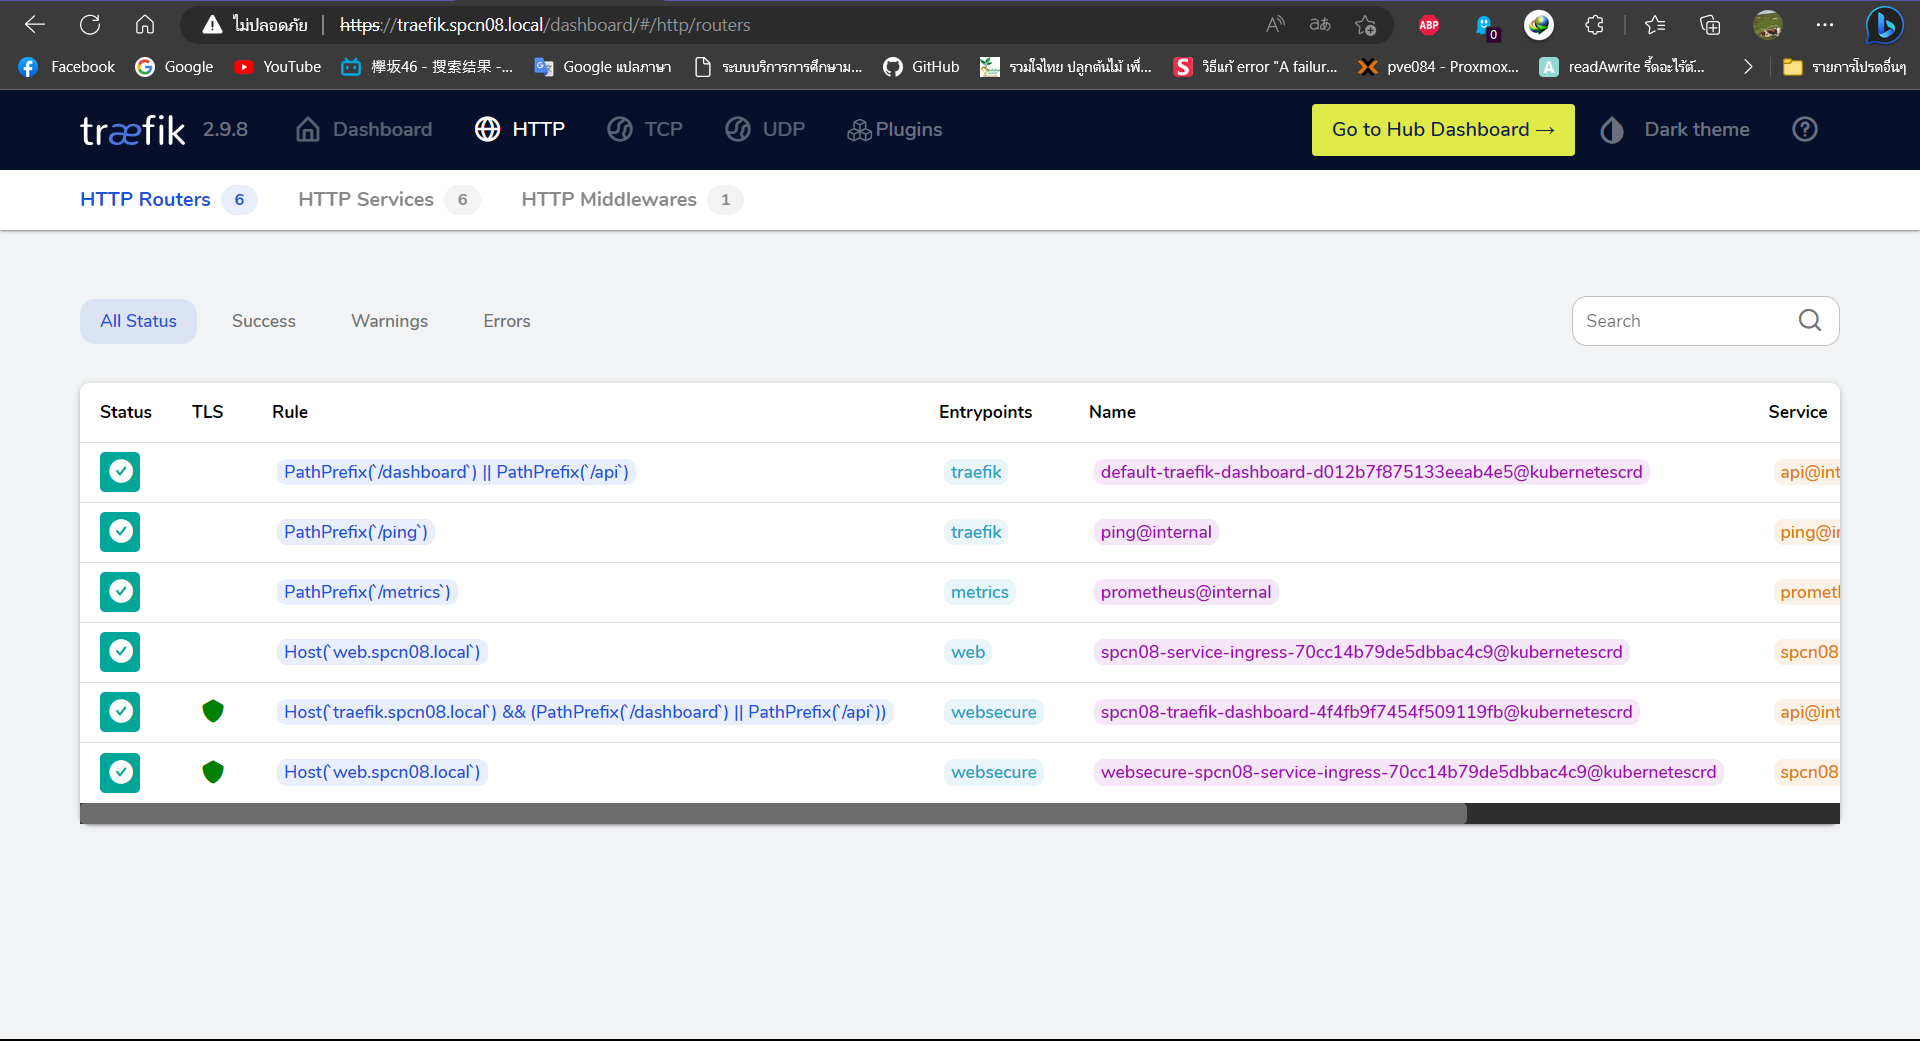The width and height of the screenshot is (1920, 1041).
Task: Open the UDP section icon
Action: click(739, 129)
